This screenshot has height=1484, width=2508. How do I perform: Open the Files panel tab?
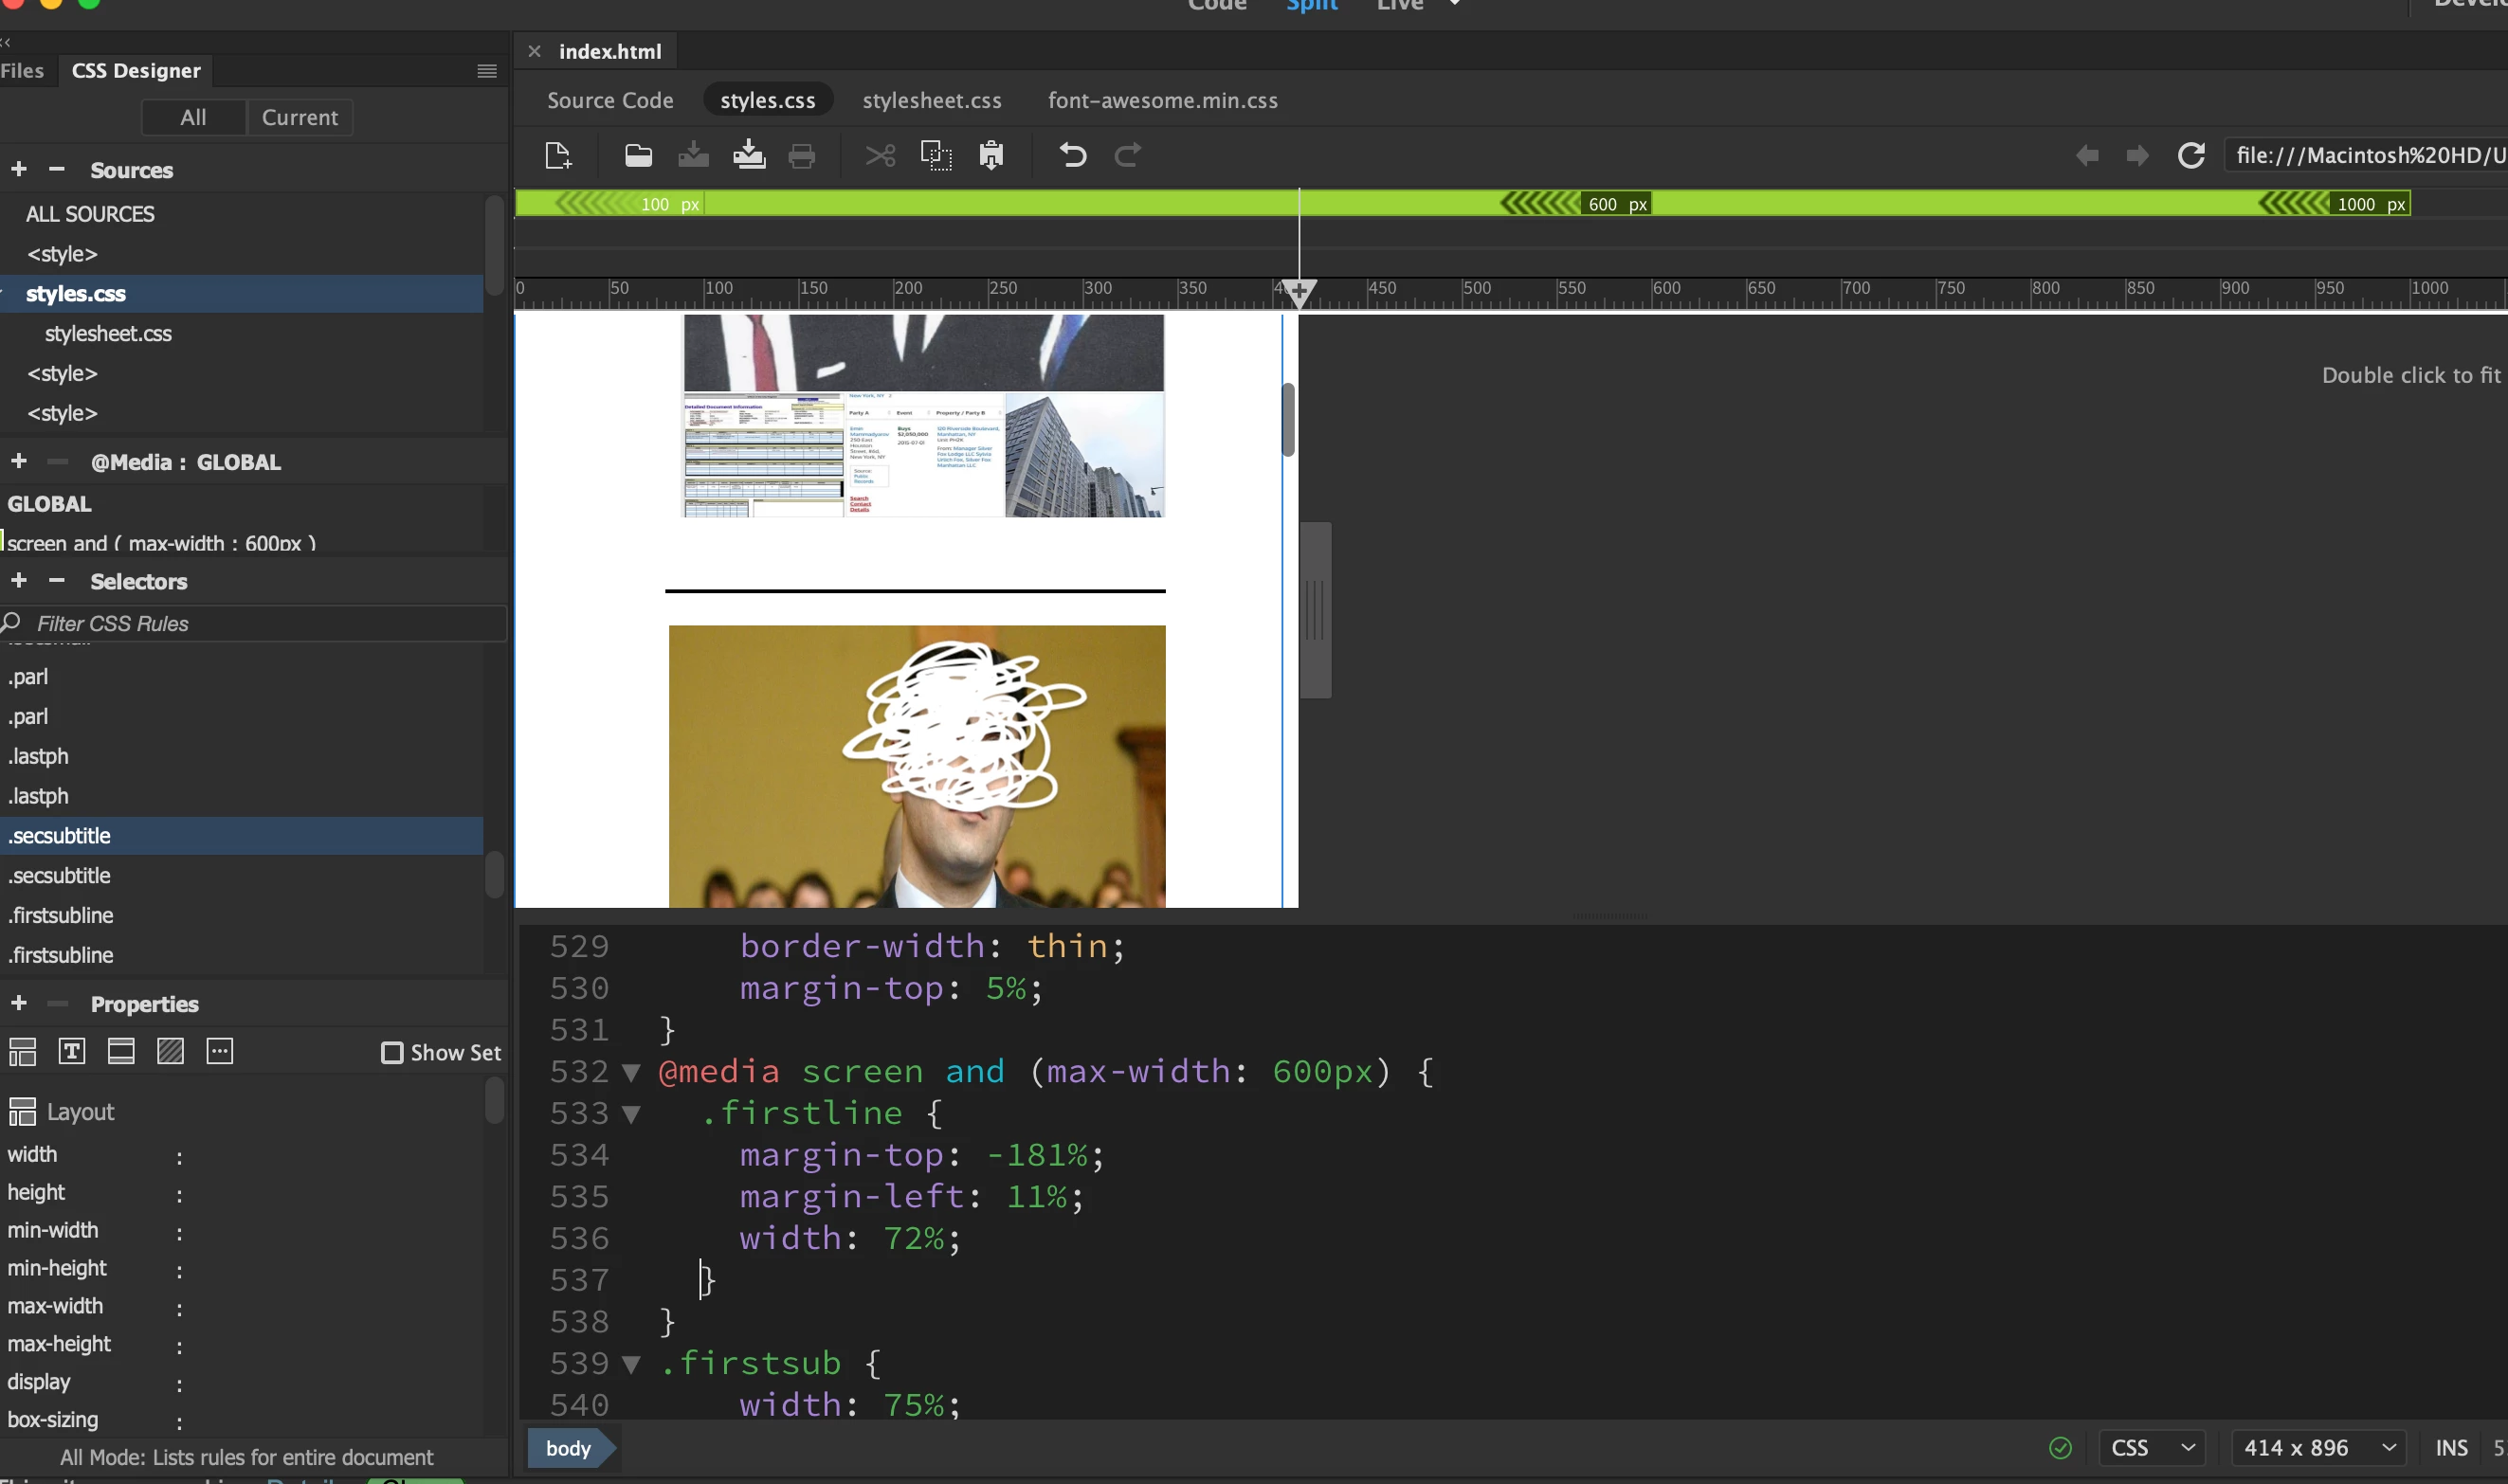pyautogui.click(x=22, y=71)
